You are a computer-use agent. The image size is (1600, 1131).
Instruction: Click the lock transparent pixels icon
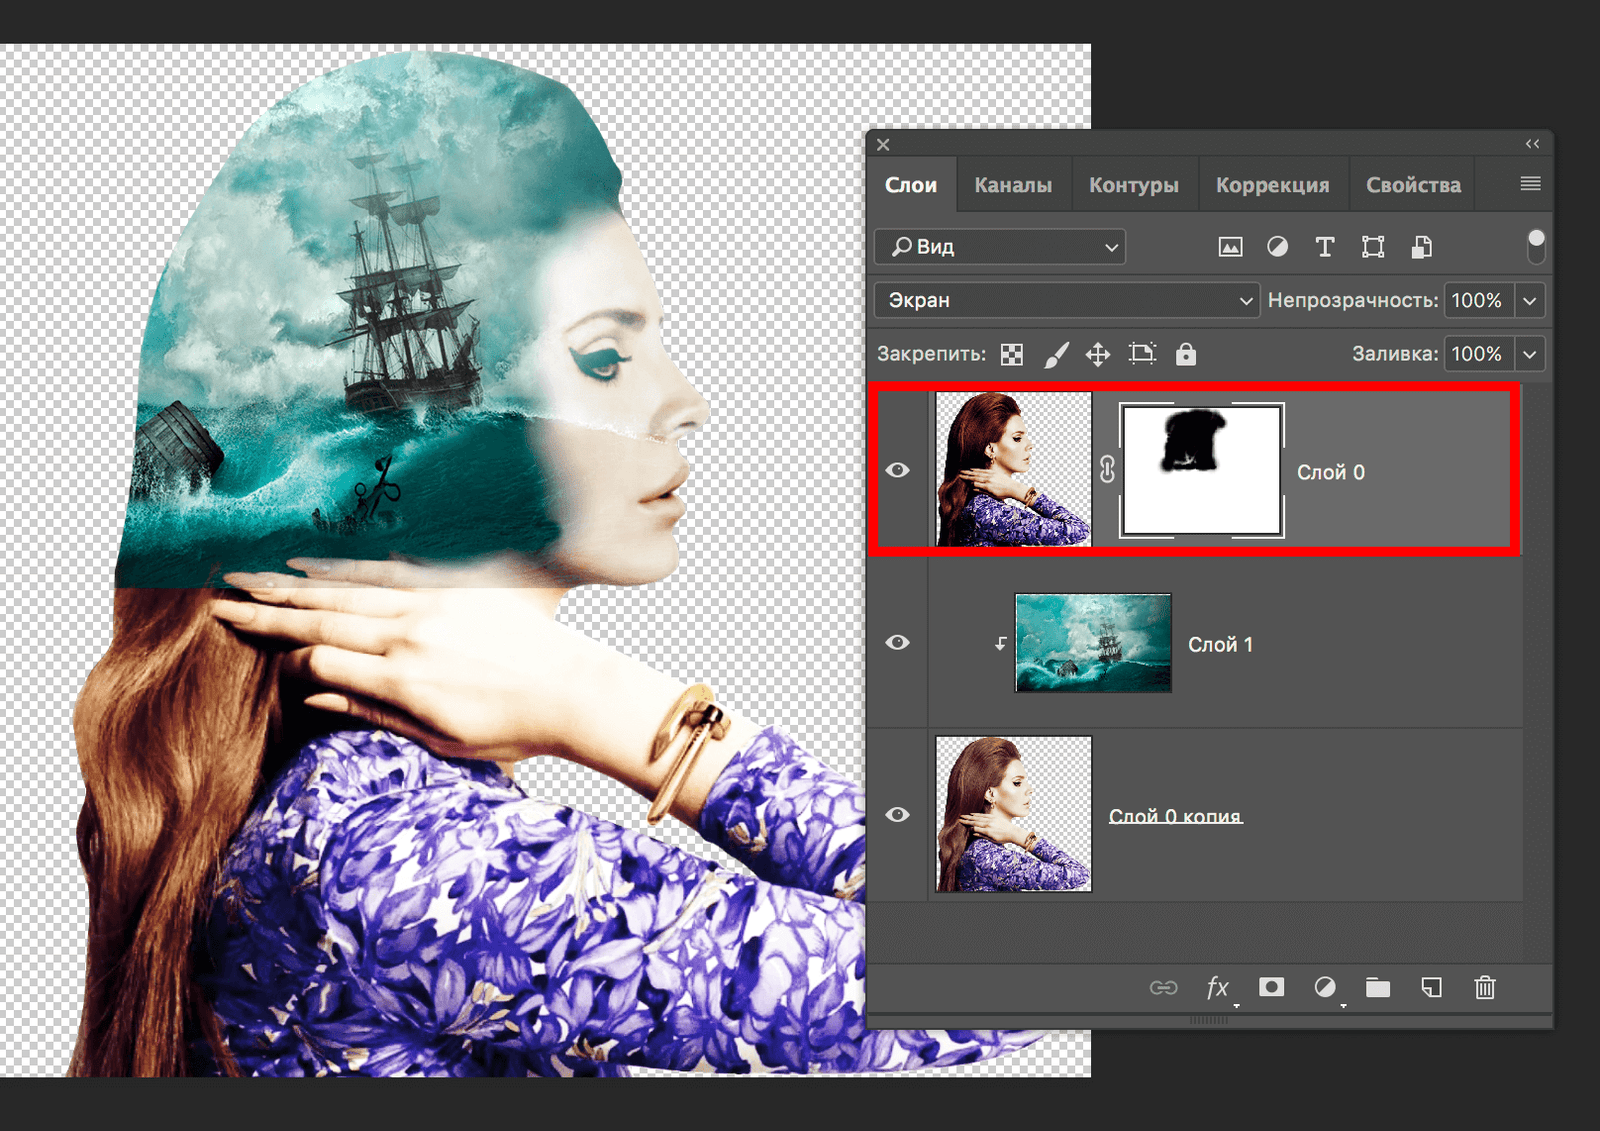[1012, 354]
